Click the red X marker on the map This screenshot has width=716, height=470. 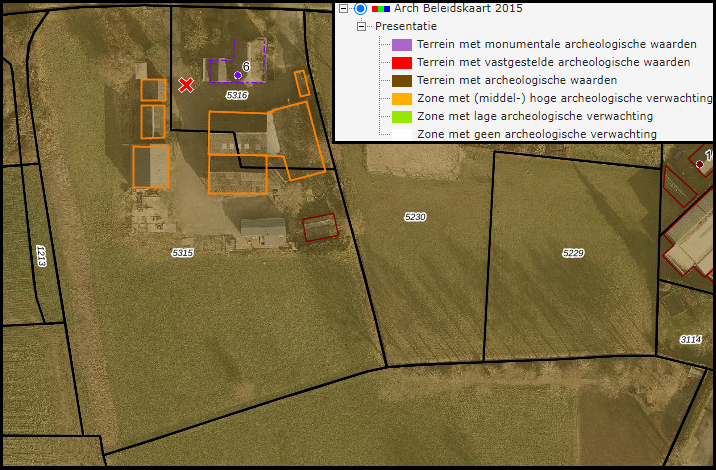pos(186,85)
